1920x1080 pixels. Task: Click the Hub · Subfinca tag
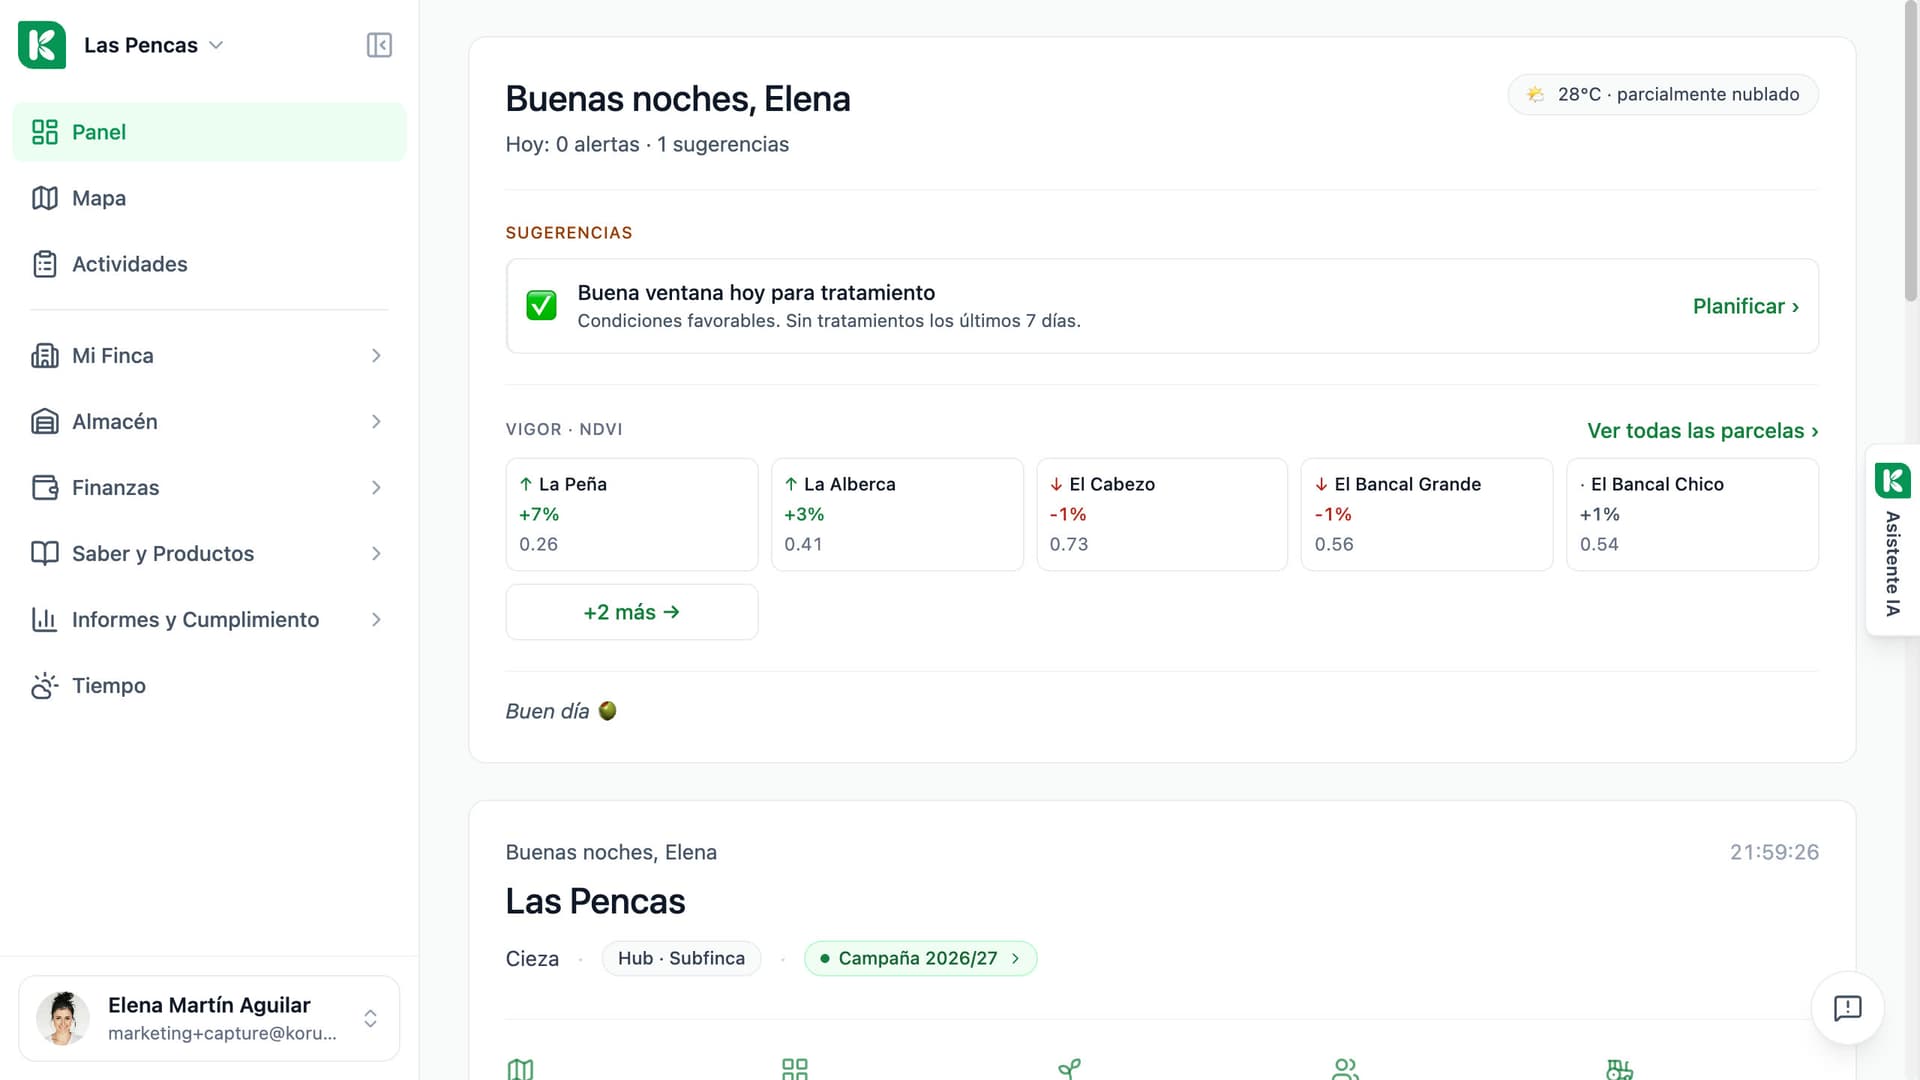tap(681, 958)
